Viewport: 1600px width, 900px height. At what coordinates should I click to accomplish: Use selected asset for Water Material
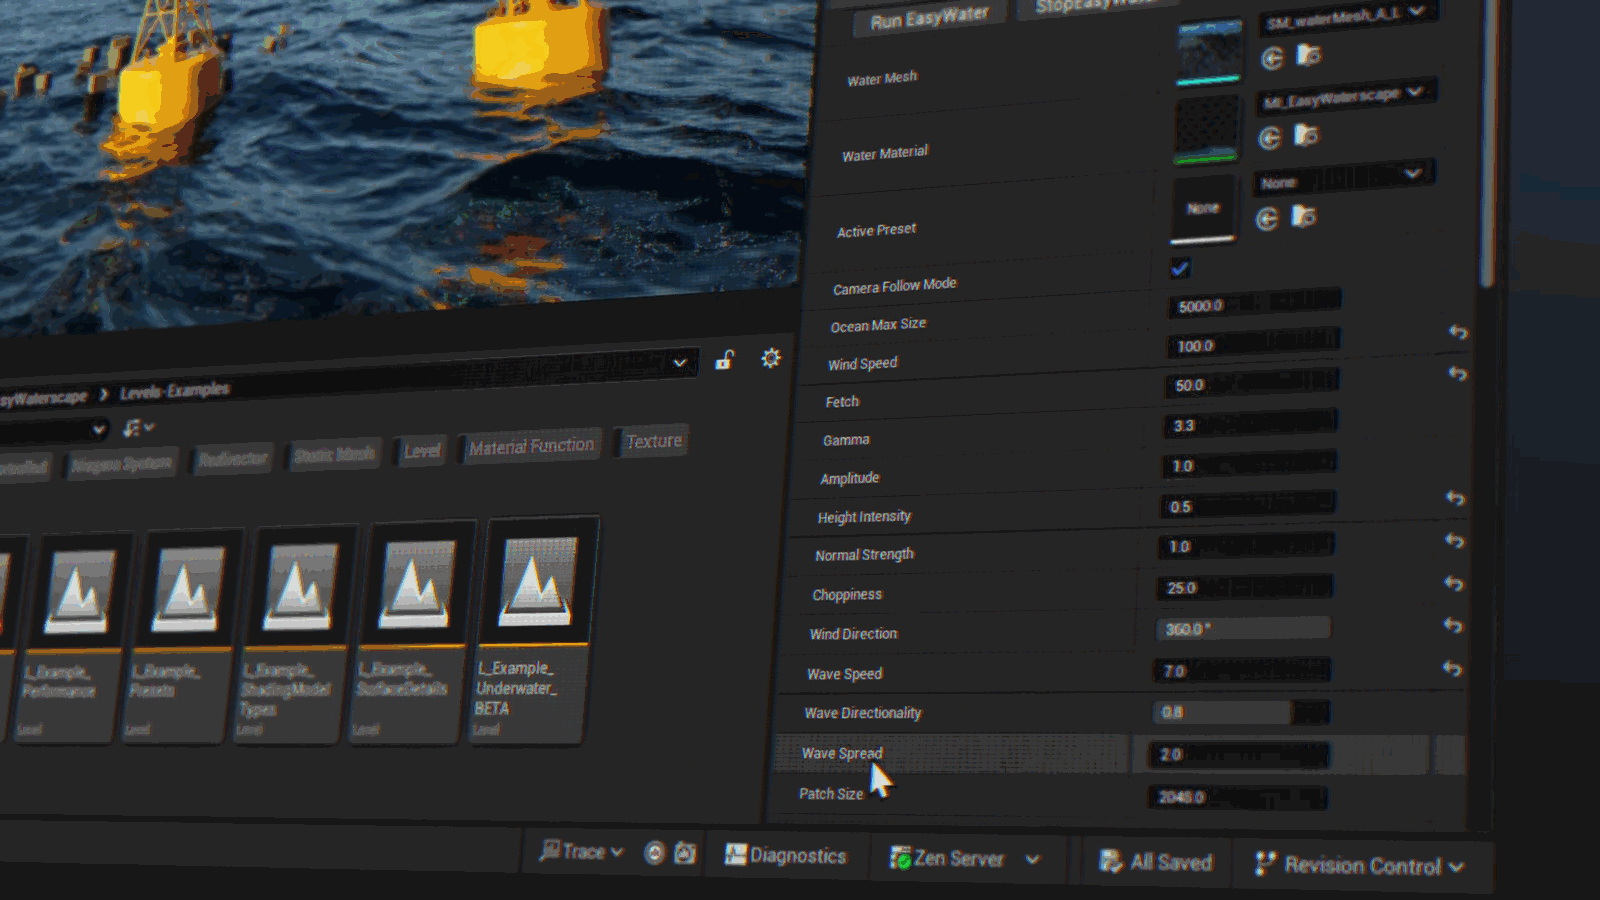click(x=1270, y=138)
